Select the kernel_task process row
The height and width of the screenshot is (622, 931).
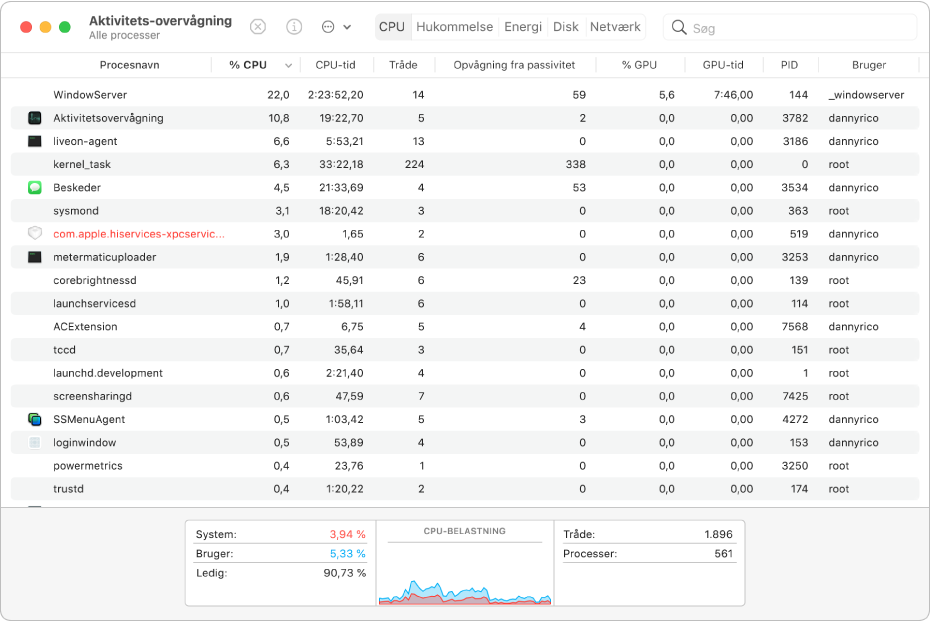pyautogui.click(x=465, y=164)
